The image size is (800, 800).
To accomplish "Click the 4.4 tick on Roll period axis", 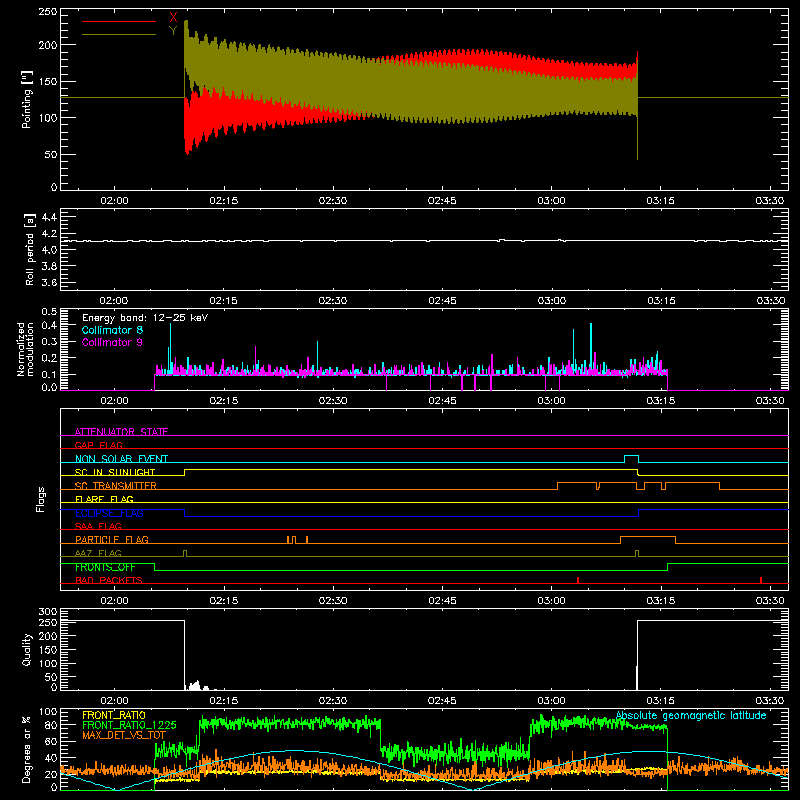I will point(48,217).
